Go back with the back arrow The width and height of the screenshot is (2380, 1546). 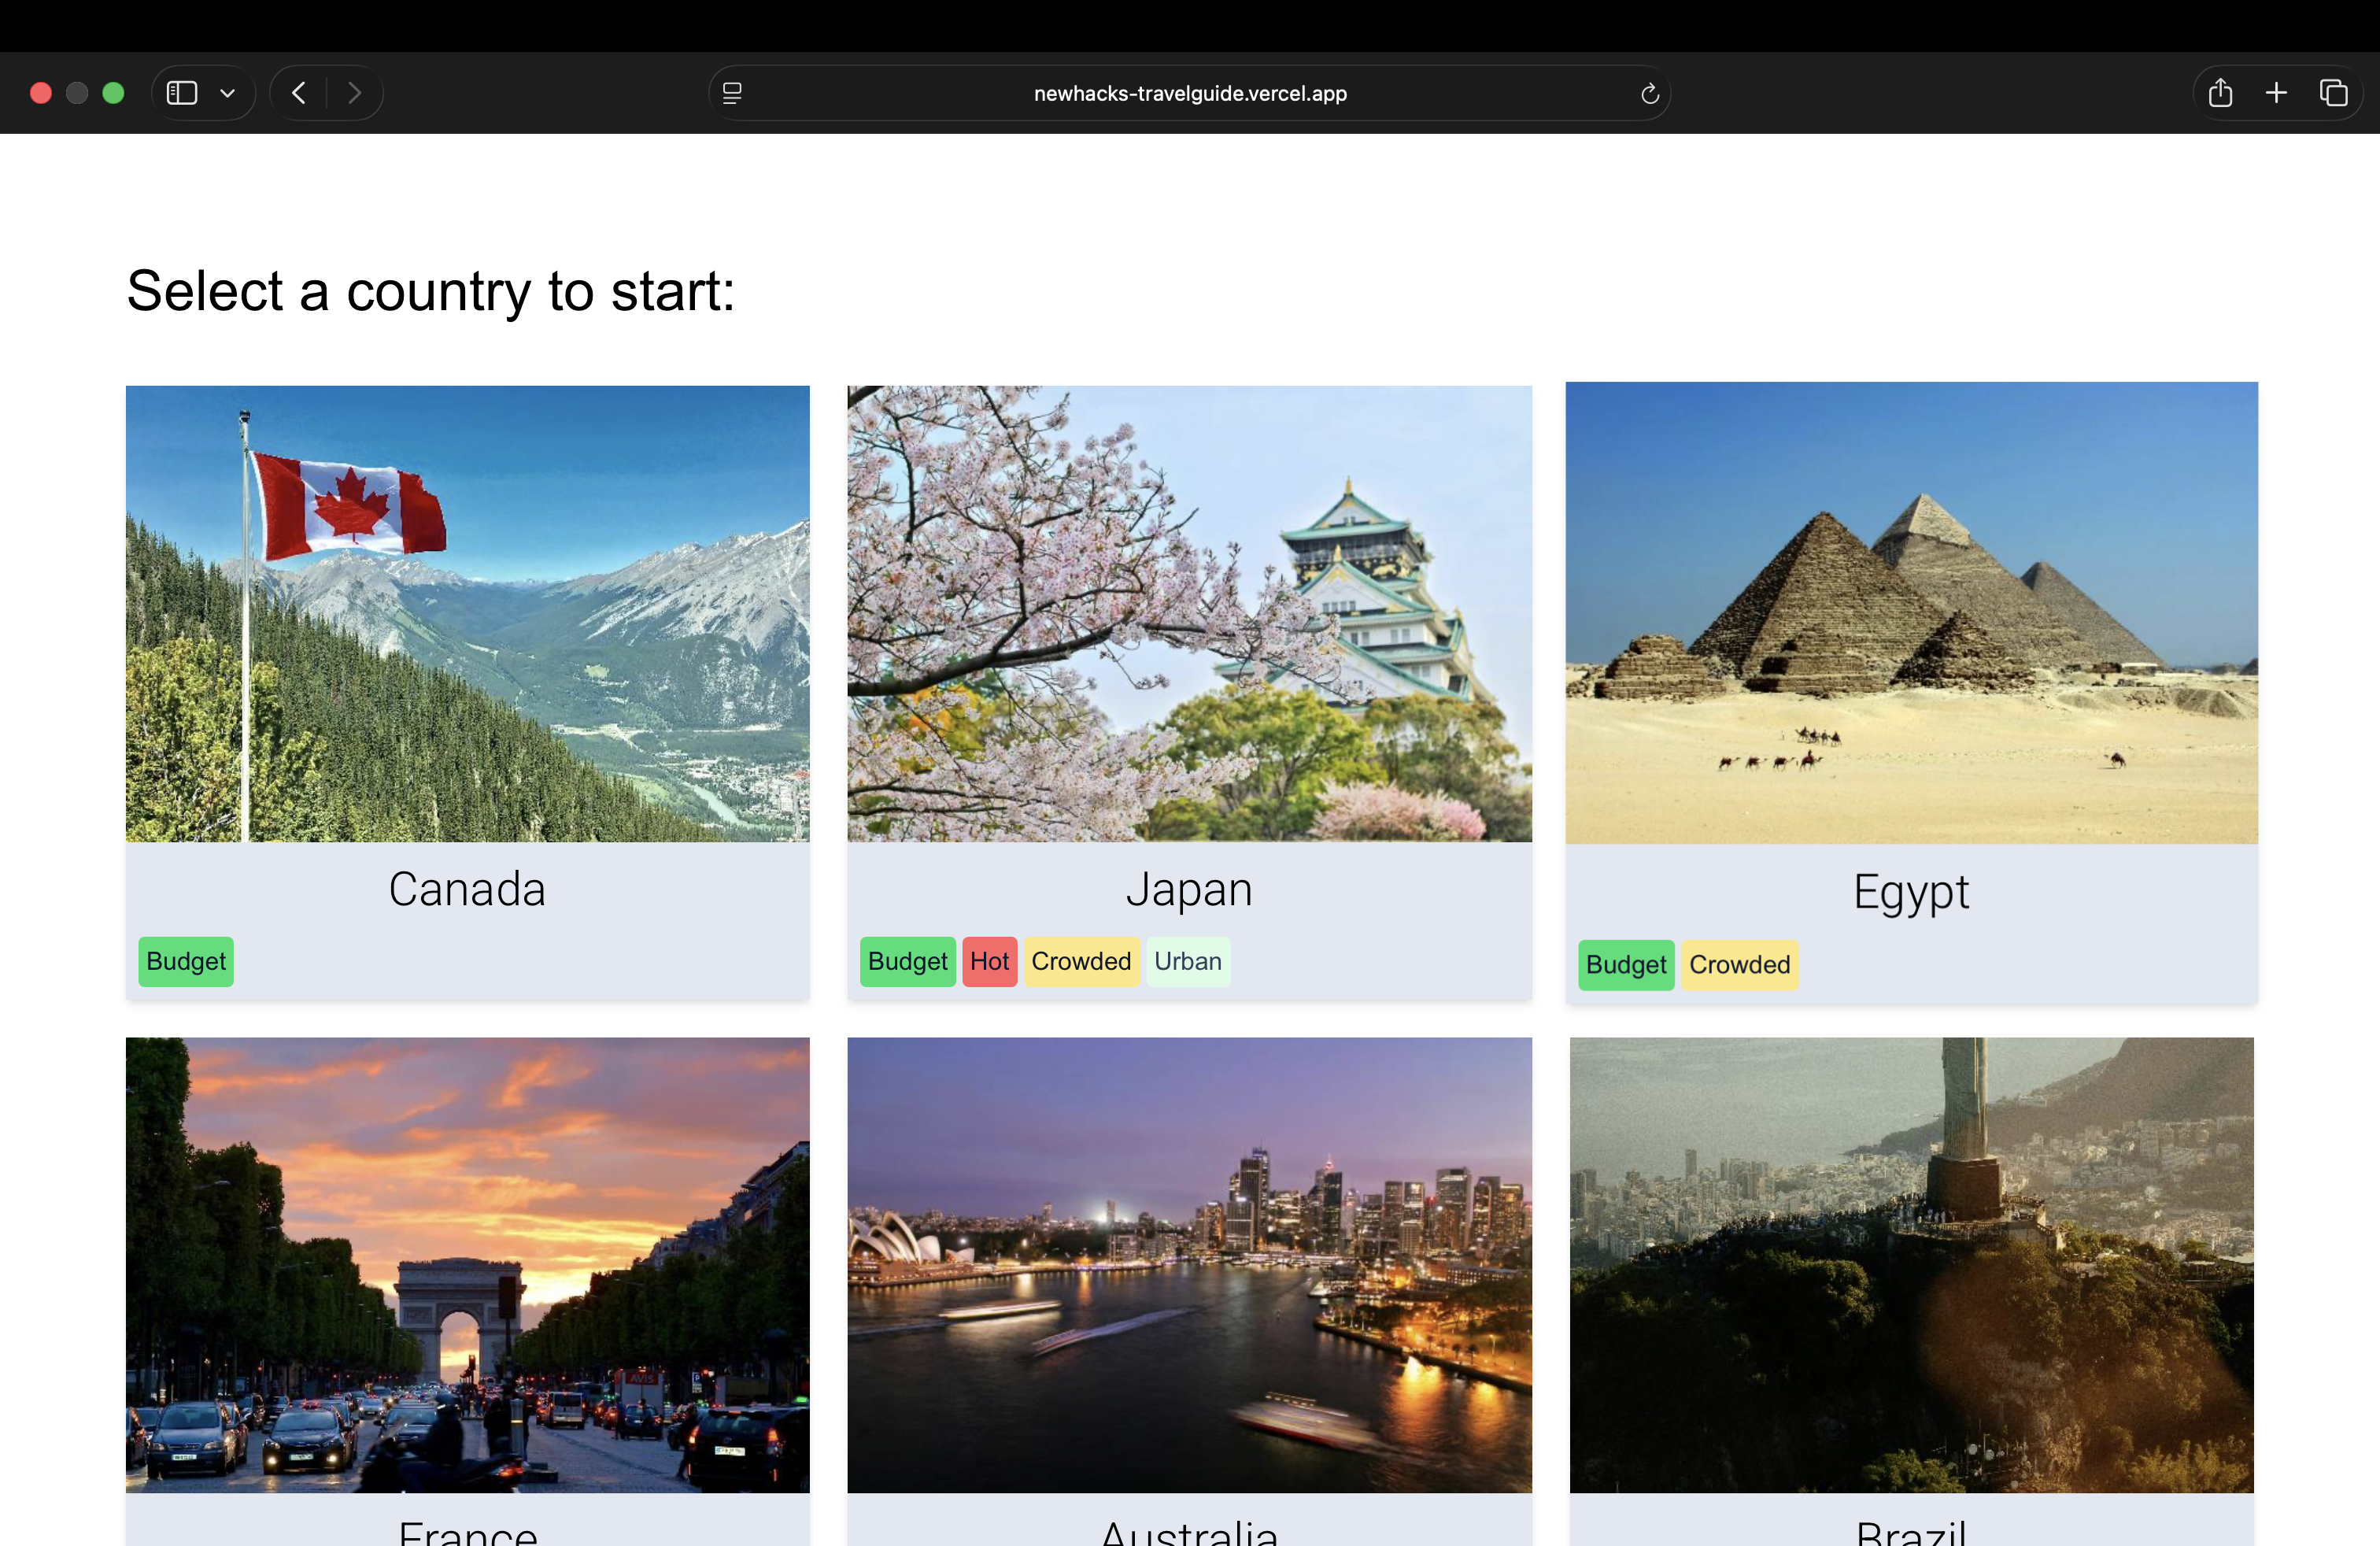[299, 93]
